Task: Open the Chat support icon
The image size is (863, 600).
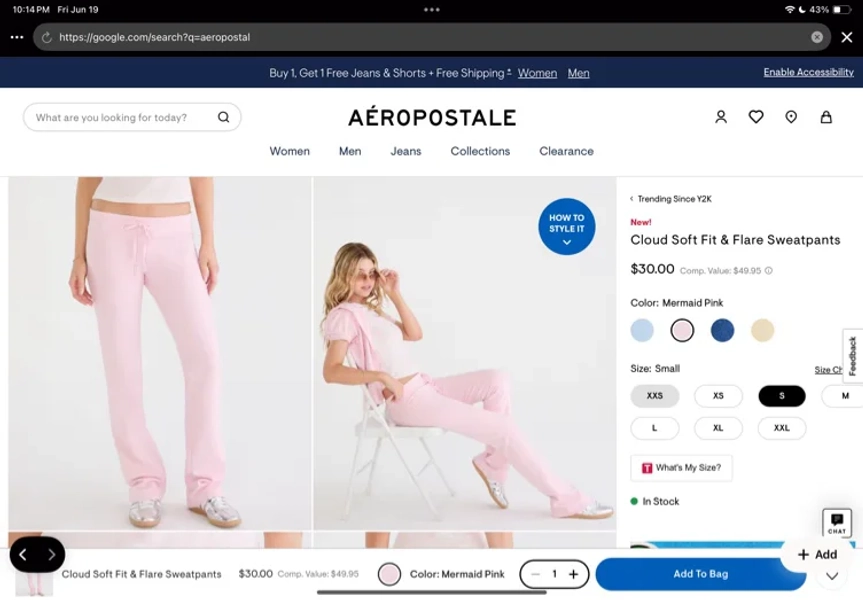Action: [837, 522]
